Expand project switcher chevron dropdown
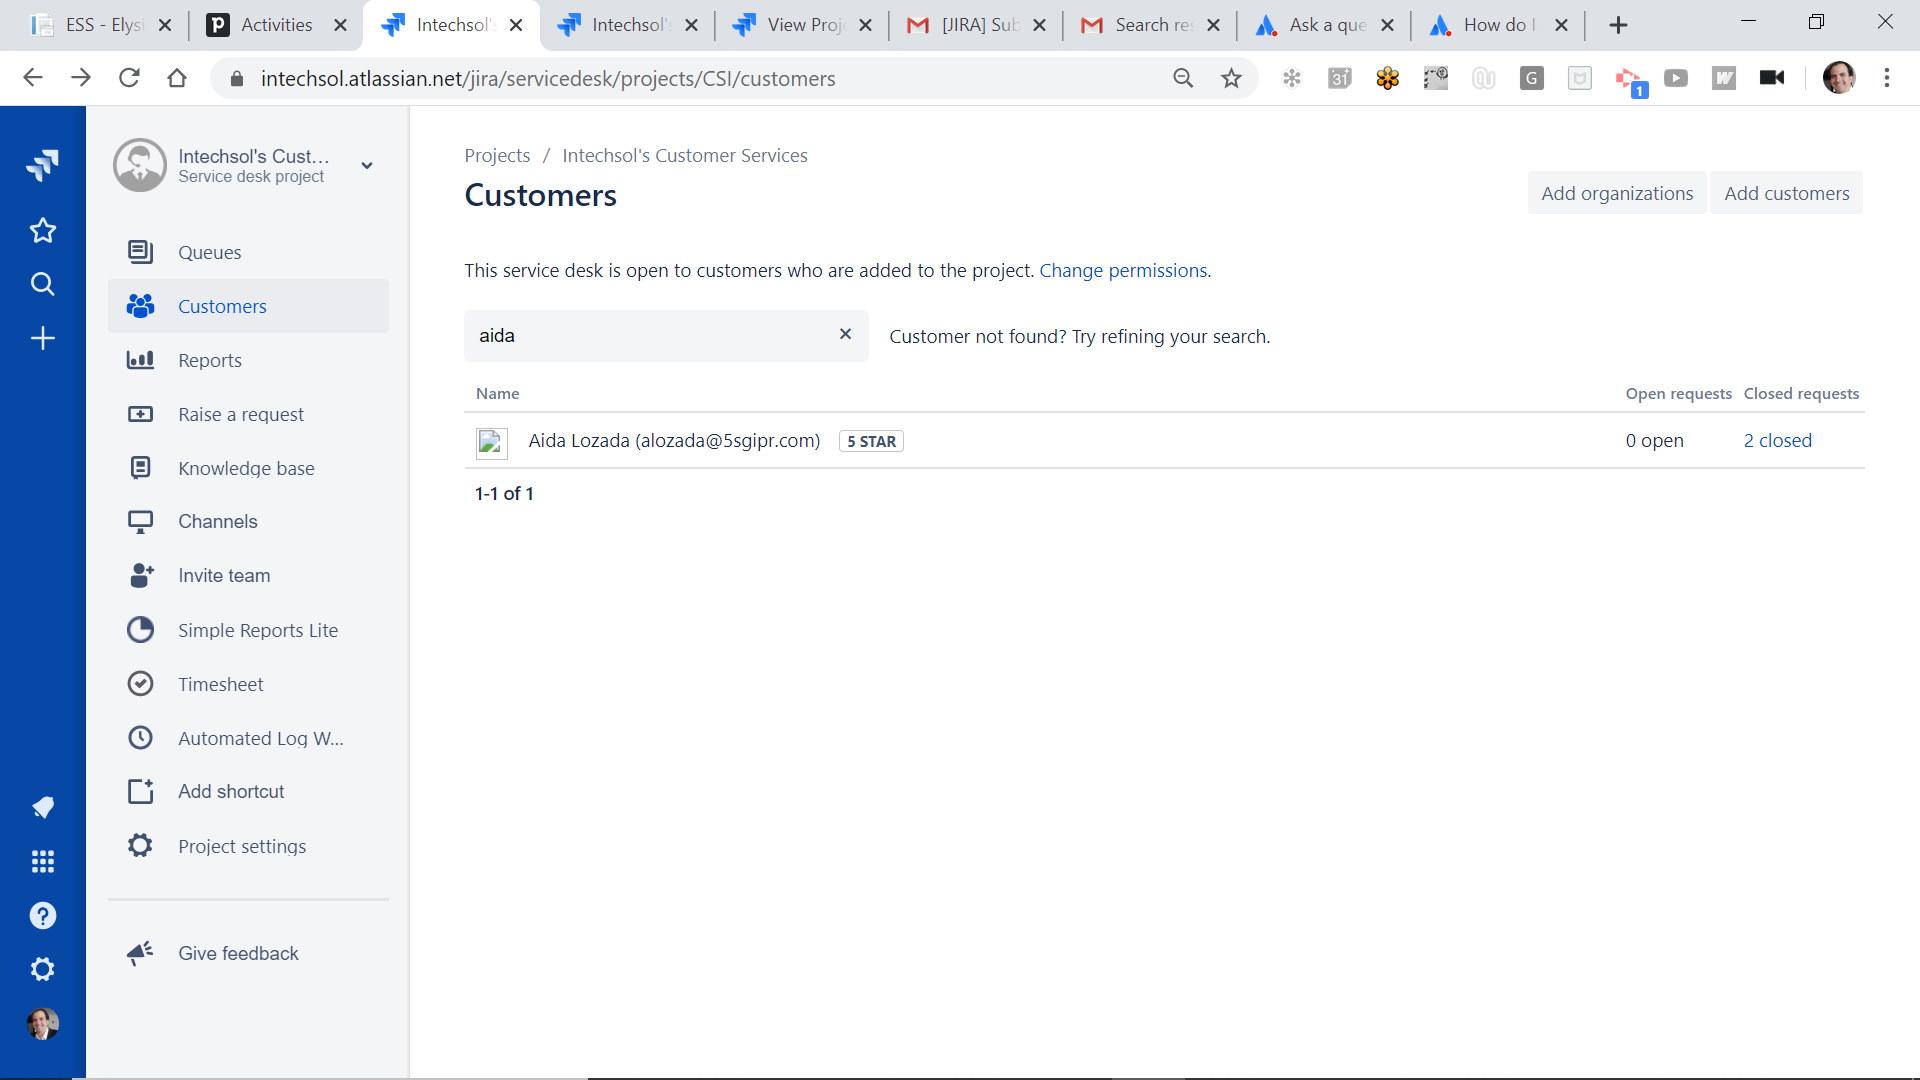Viewport: 1920px width, 1080px height. coord(367,166)
